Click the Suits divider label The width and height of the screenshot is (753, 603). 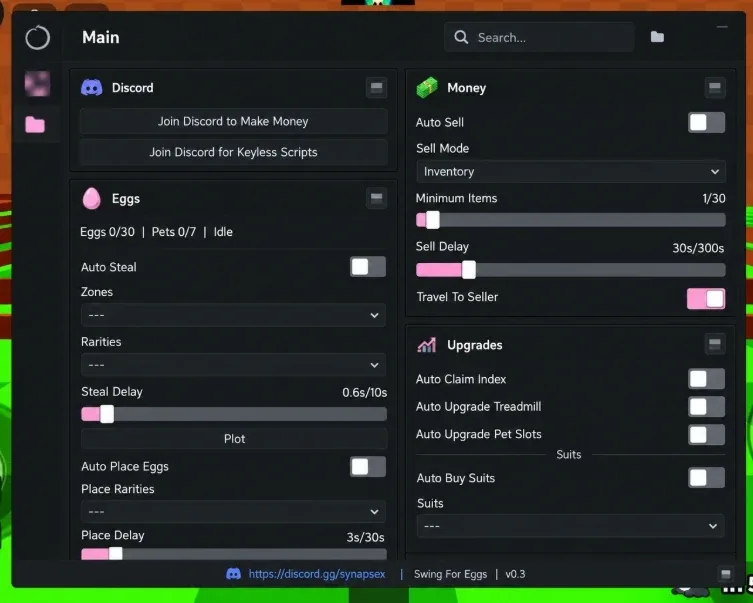tap(569, 455)
